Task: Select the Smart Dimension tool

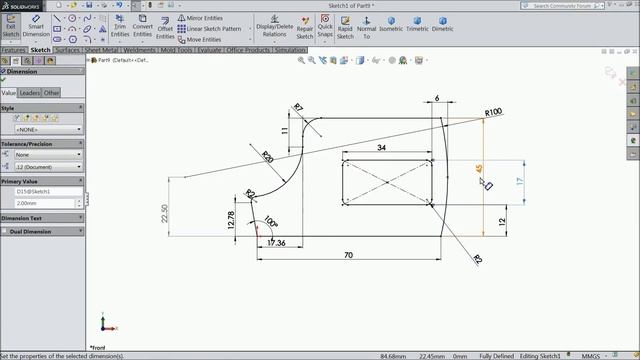Action: (x=36, y=26)
